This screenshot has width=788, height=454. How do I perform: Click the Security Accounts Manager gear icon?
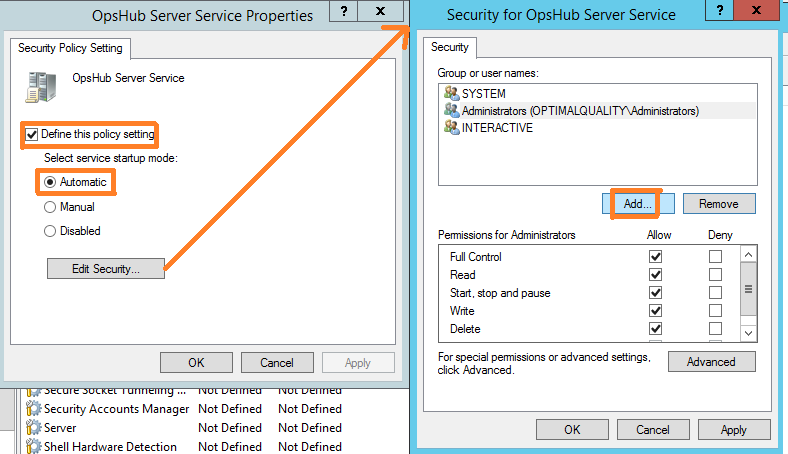(x=34, y=409)
